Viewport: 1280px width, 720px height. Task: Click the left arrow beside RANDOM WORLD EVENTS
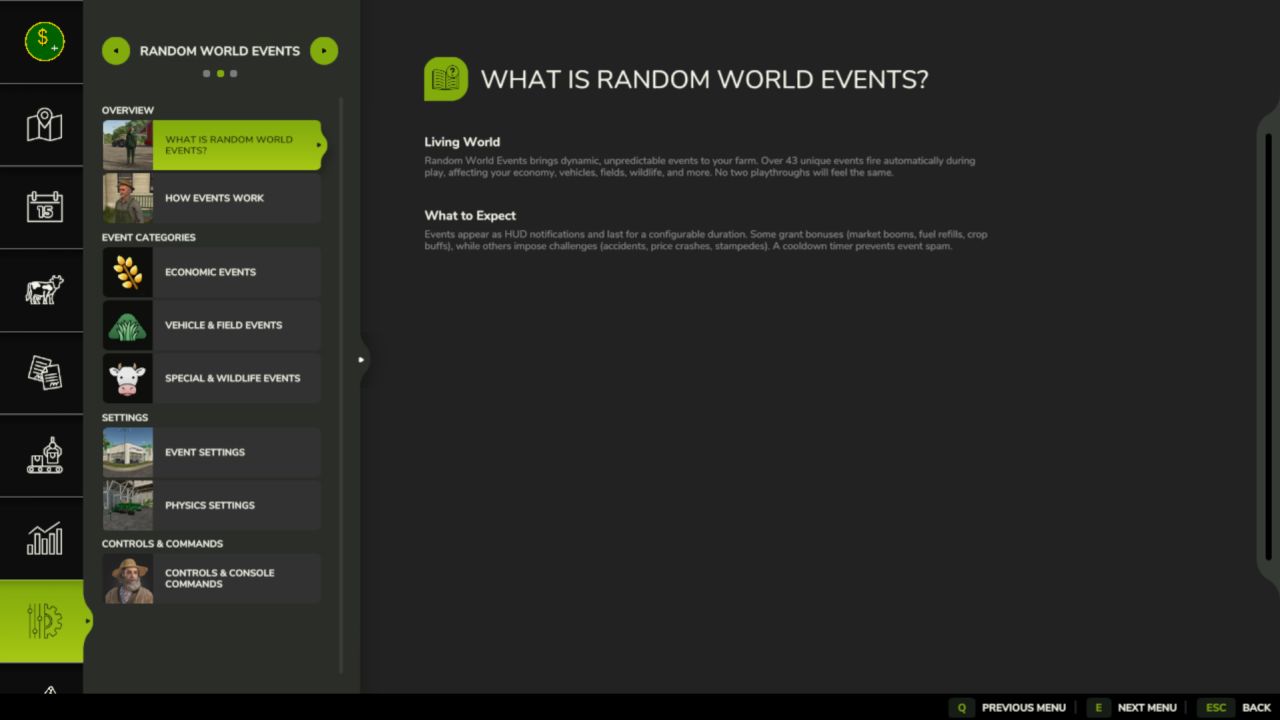point(116,50)
